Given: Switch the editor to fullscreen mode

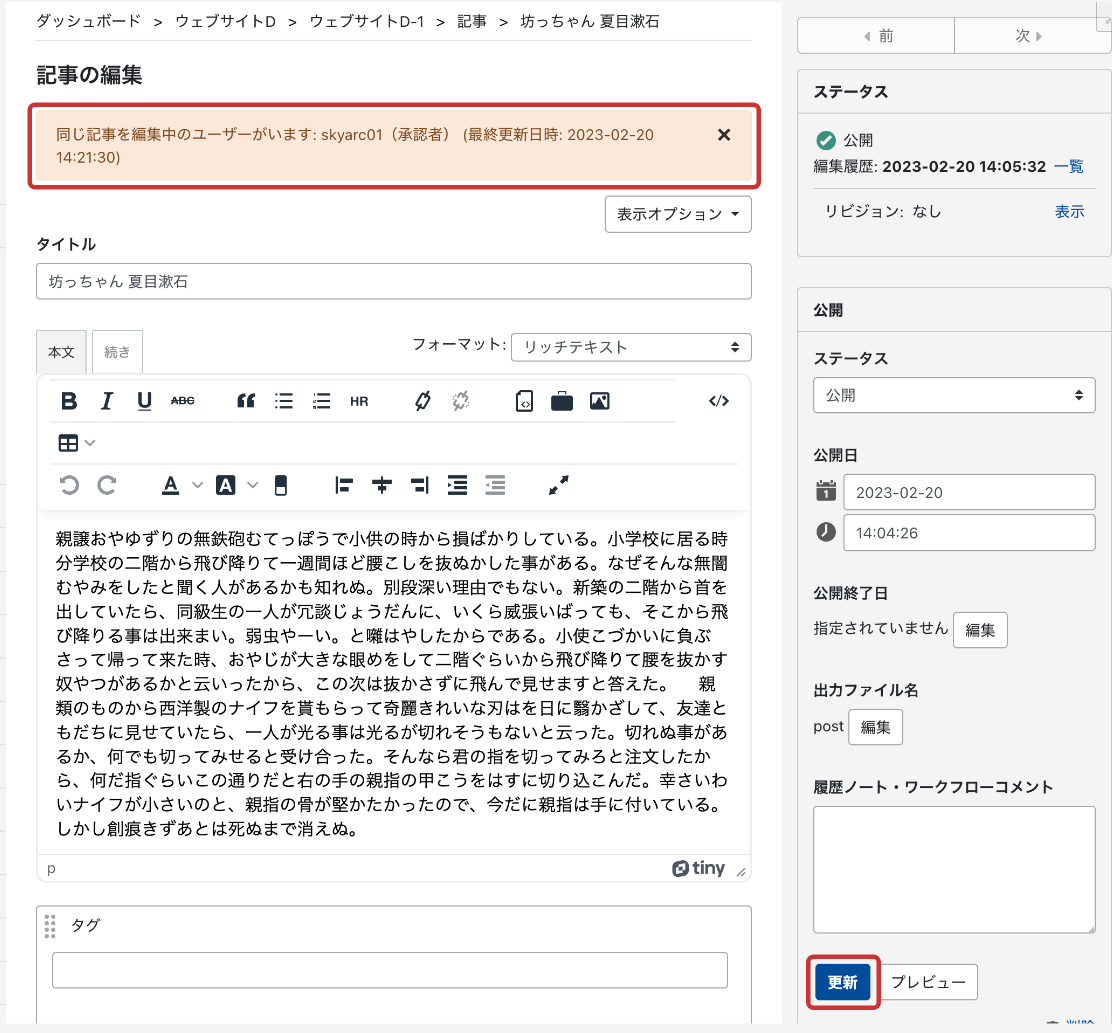Looking at the screenshot, I should click(x=559, y=485).
